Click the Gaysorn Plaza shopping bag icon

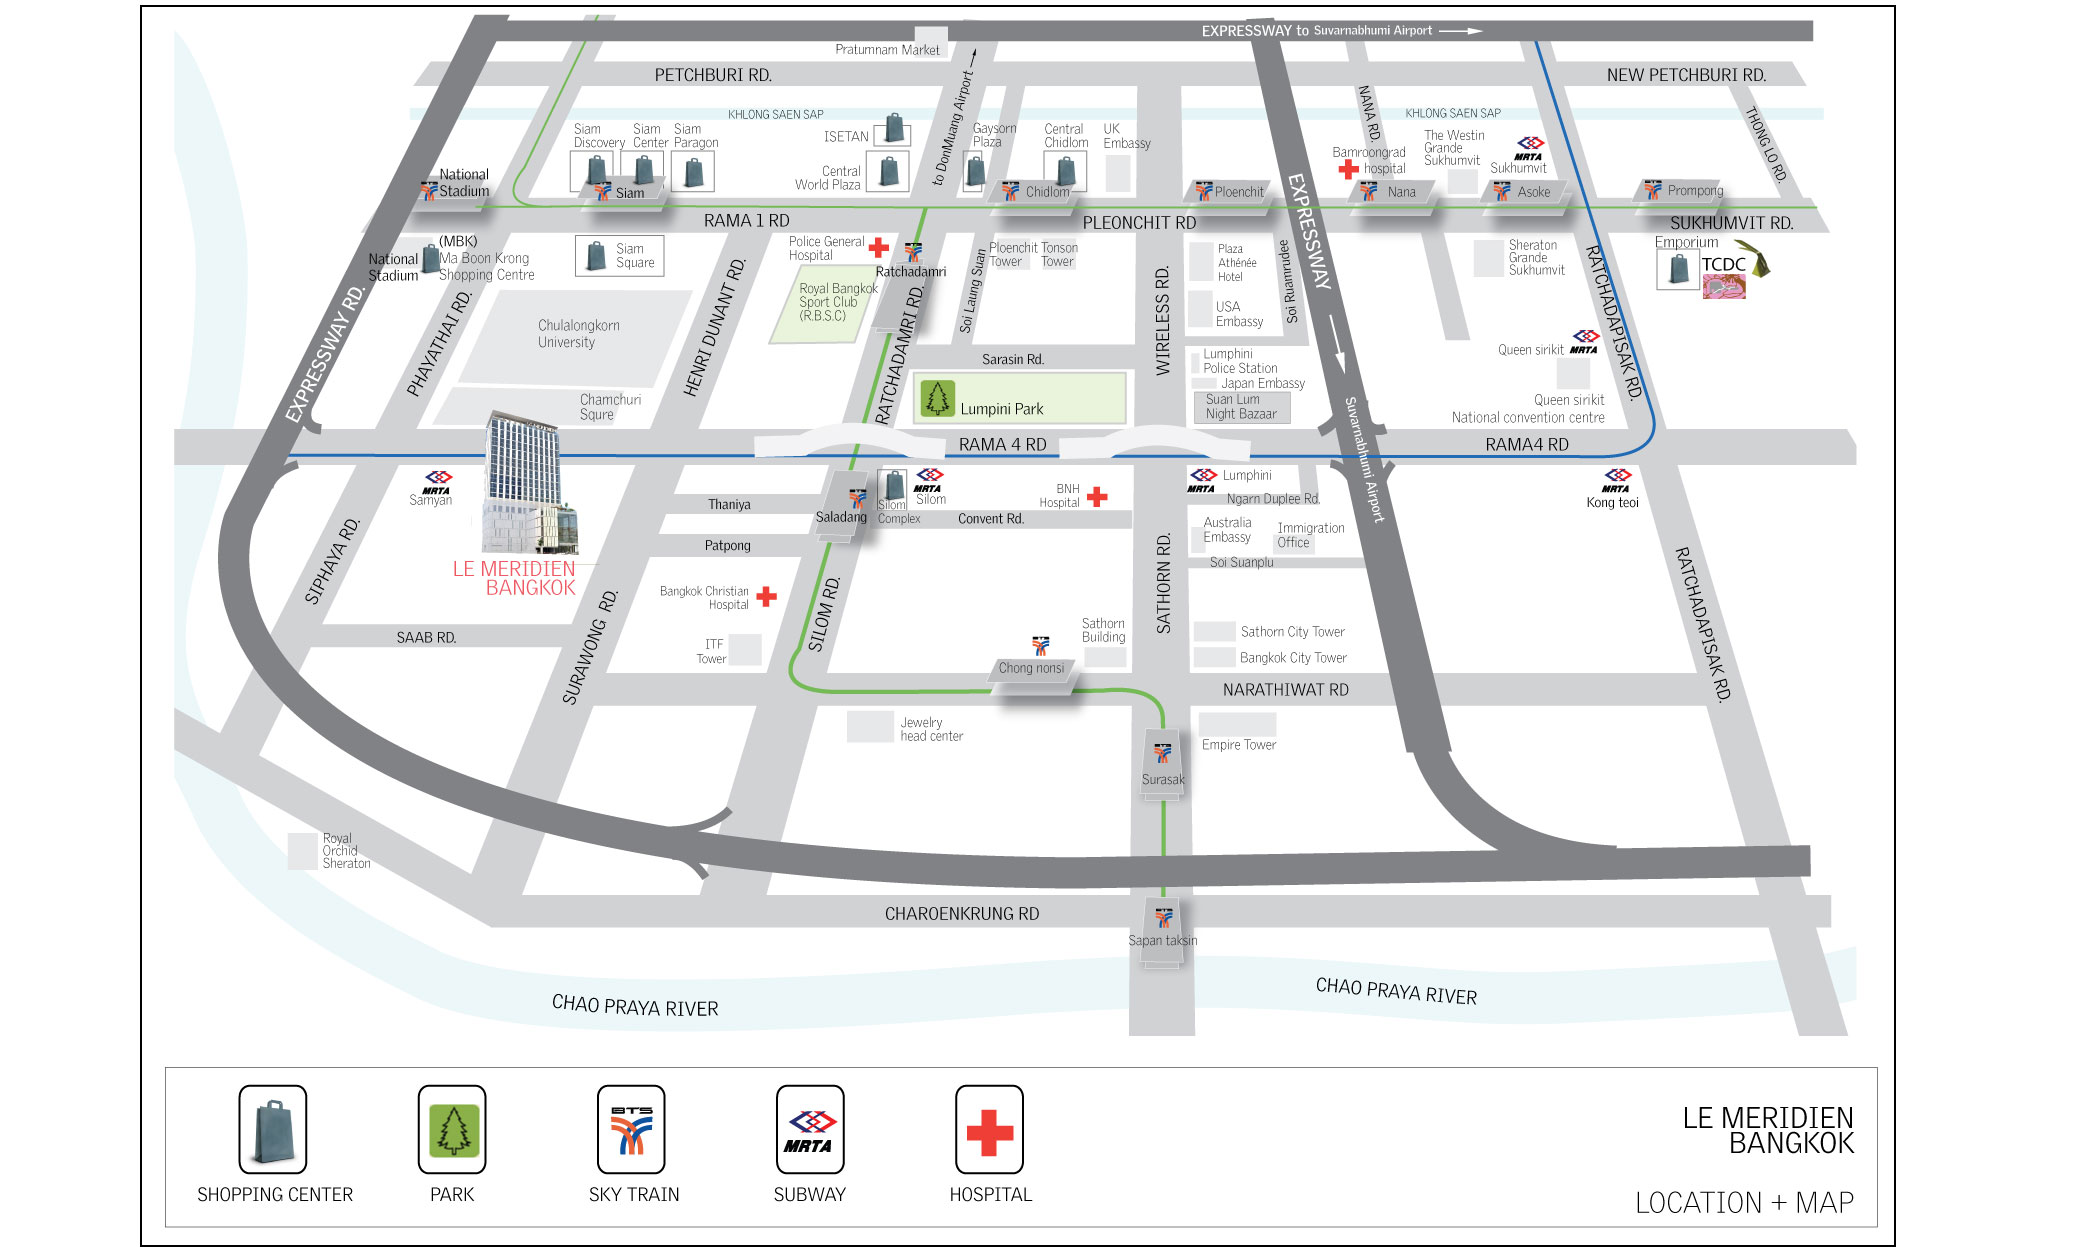975,171
